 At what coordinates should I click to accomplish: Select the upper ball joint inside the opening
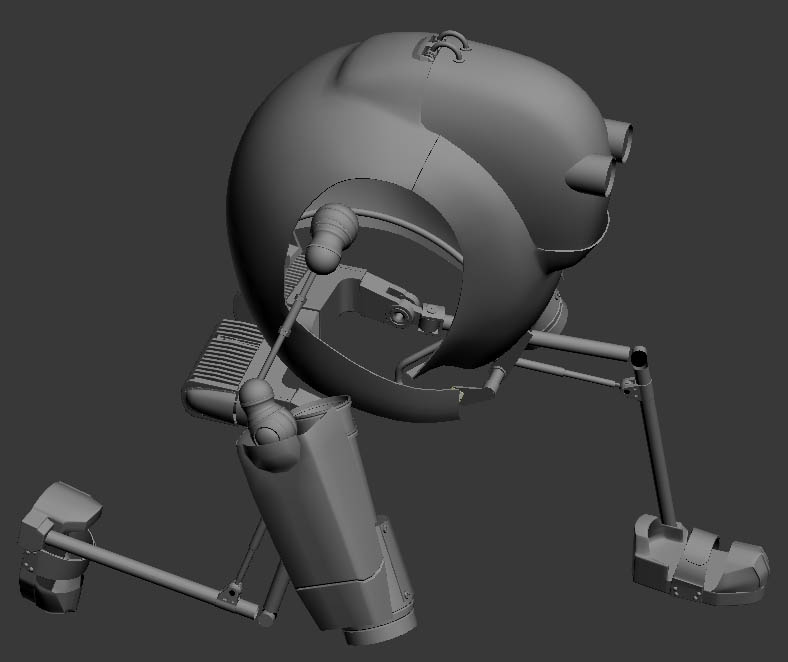coord(331,238)
